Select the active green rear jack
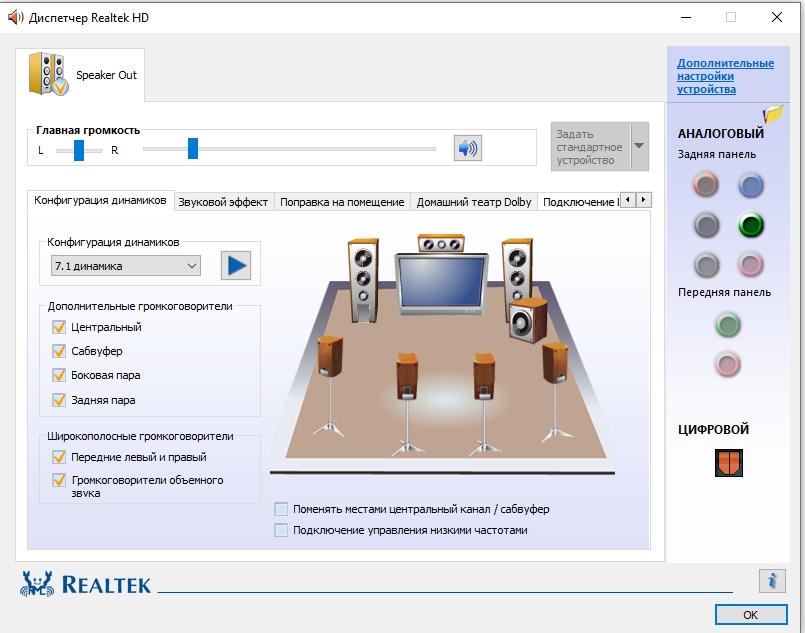Image resolution: width=805 pixels, height=633 pixels. pyautogui.click(x=751, y=225)
